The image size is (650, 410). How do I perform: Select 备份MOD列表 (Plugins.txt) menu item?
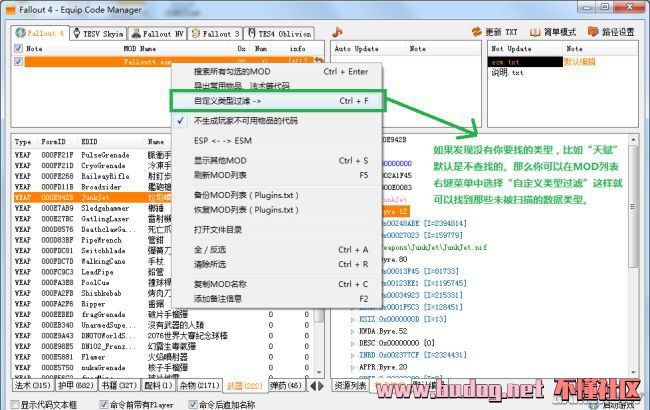276,195
